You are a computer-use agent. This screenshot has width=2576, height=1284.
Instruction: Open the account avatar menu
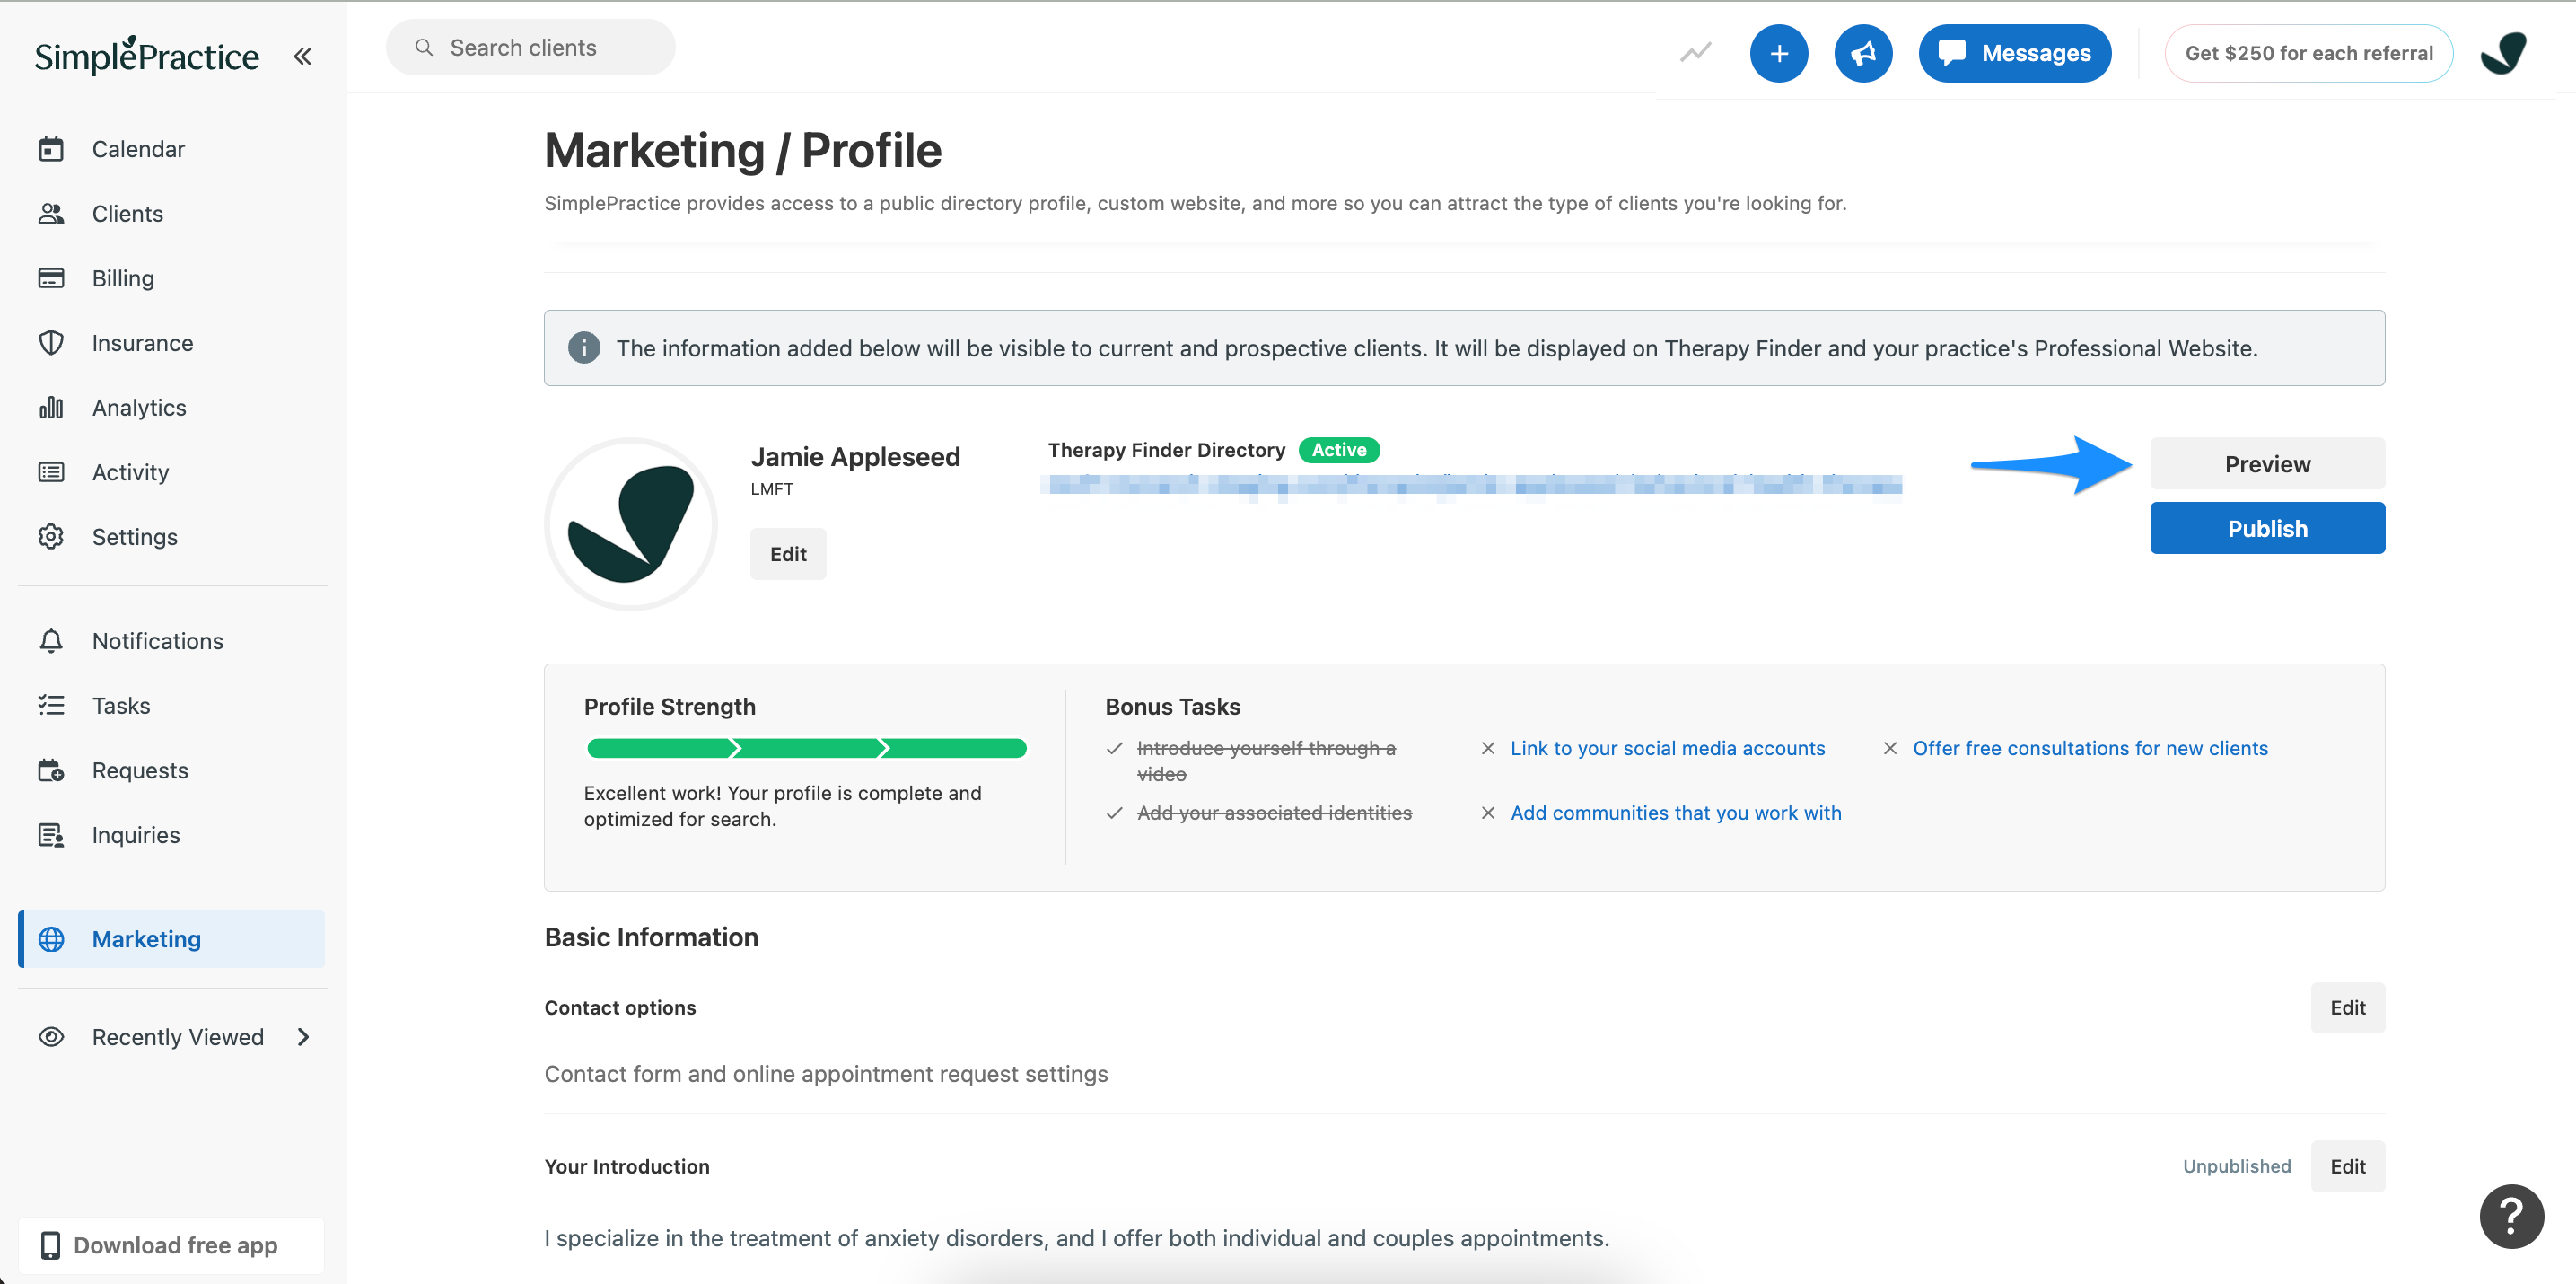(x=2503, y=53)
